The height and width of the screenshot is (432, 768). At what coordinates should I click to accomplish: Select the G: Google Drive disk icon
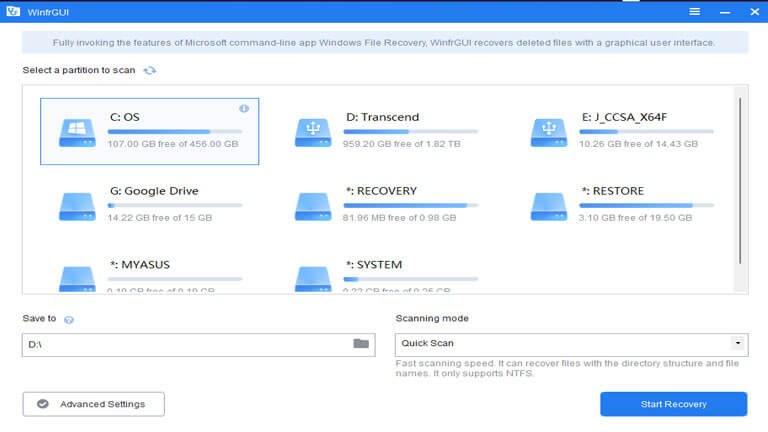pos(77,206)
